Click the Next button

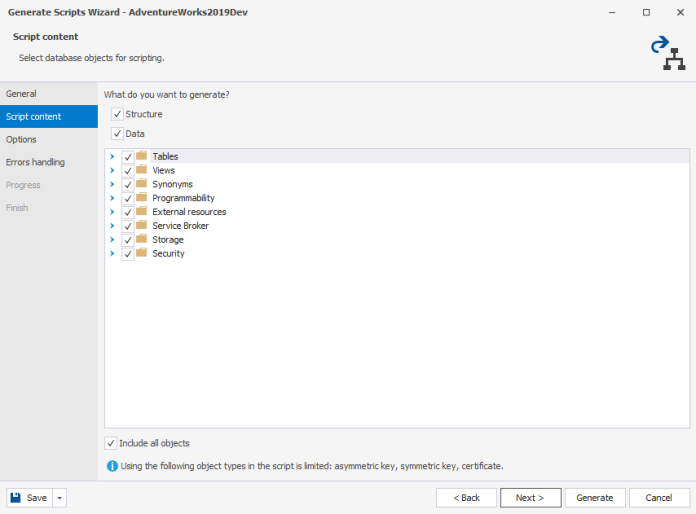[x=529, y=498]
